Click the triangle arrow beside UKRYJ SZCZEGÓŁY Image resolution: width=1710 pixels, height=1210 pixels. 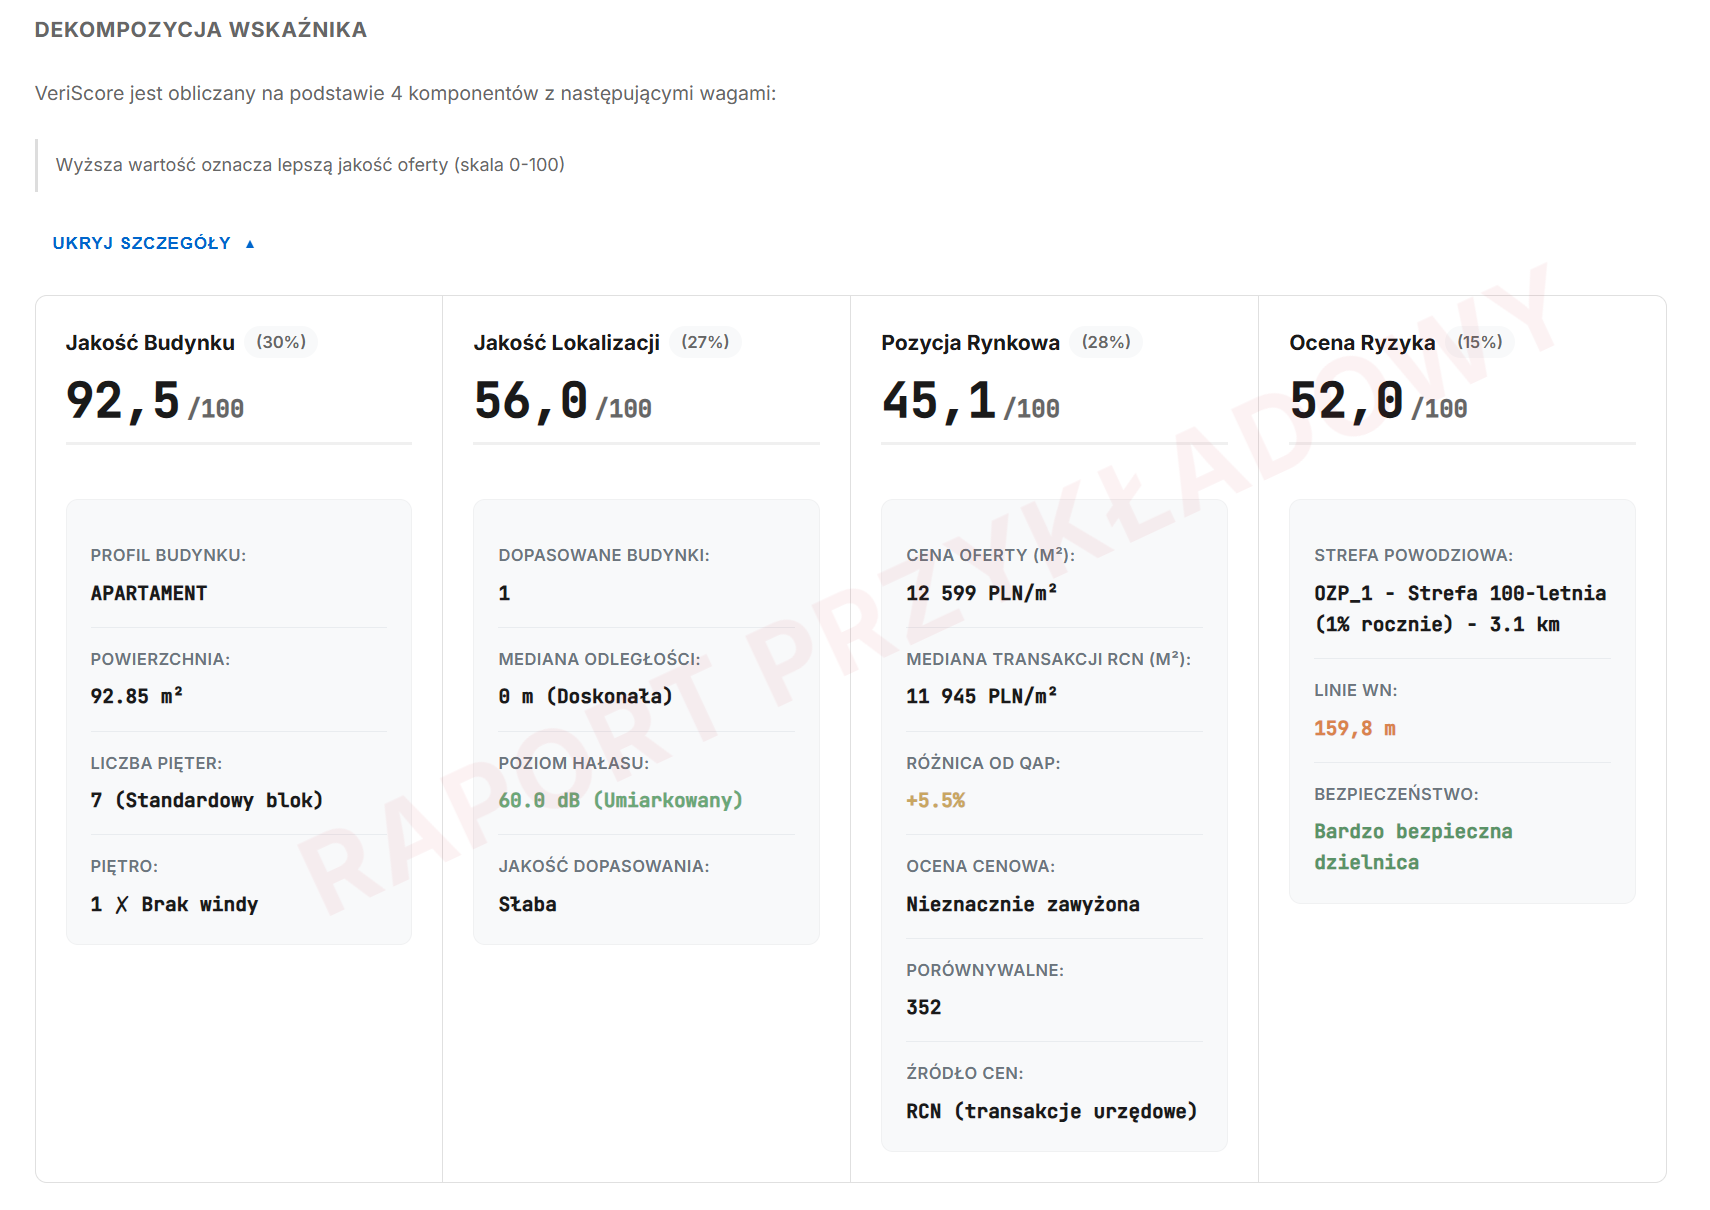pos(250,244)
